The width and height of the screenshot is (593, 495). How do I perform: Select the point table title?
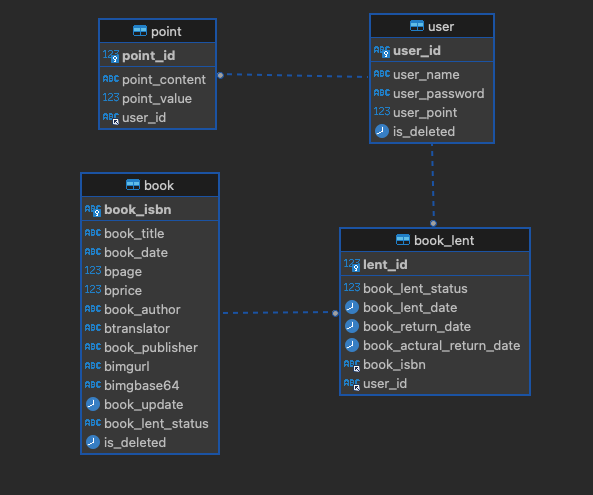[166, 31]
